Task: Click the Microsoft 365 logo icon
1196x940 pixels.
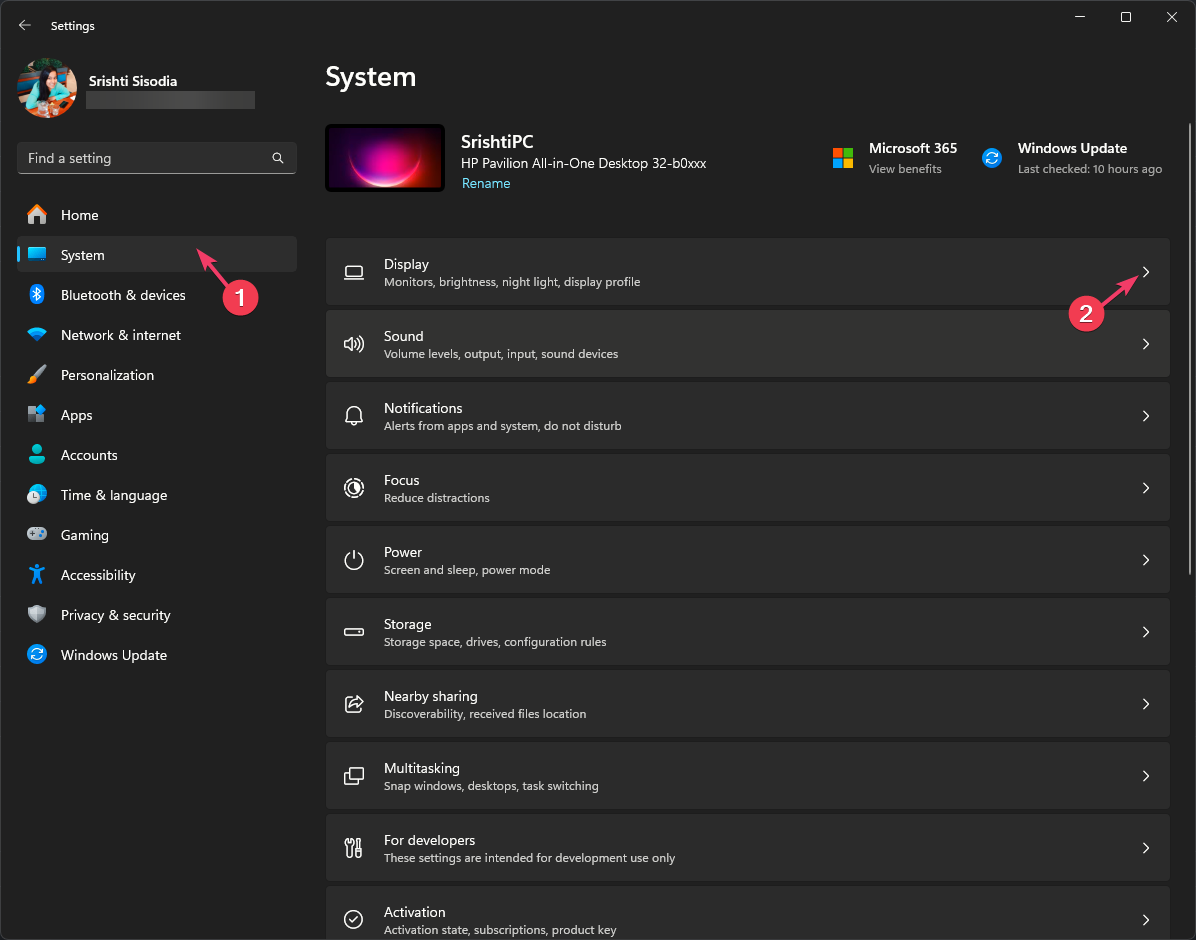Action: tap(843, 158)
